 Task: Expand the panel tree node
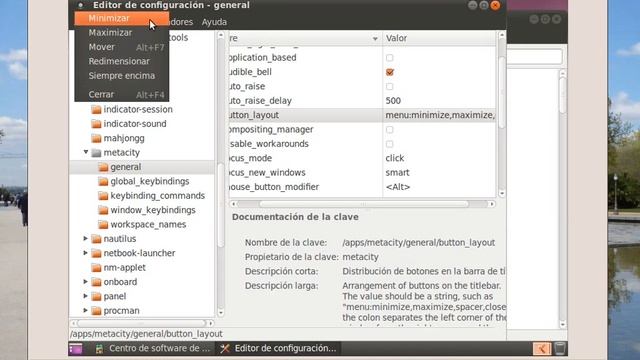point(86,296)
